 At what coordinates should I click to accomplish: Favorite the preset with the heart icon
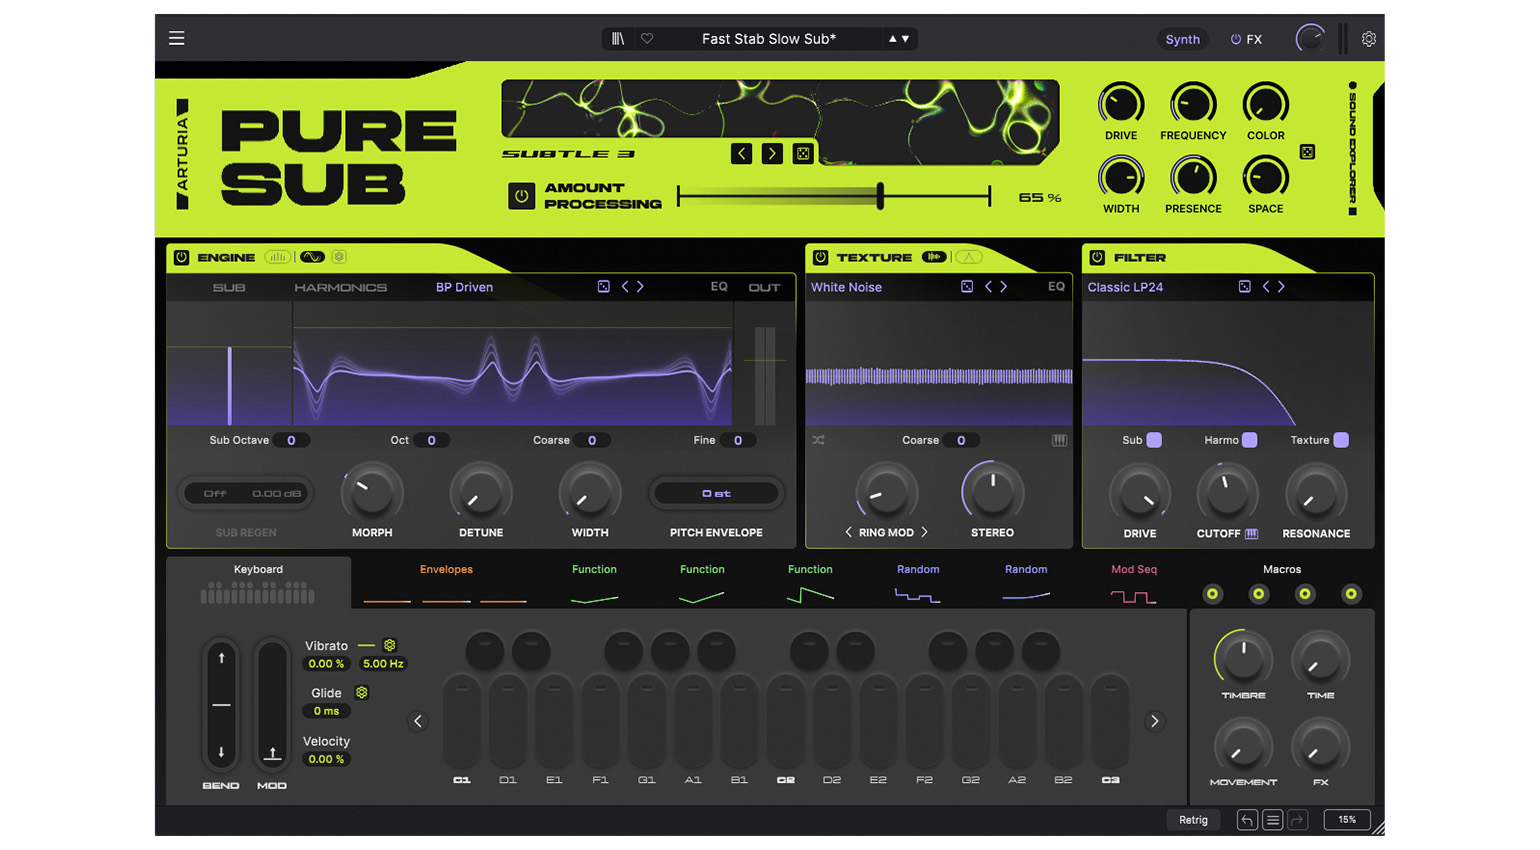click(647, 39)
